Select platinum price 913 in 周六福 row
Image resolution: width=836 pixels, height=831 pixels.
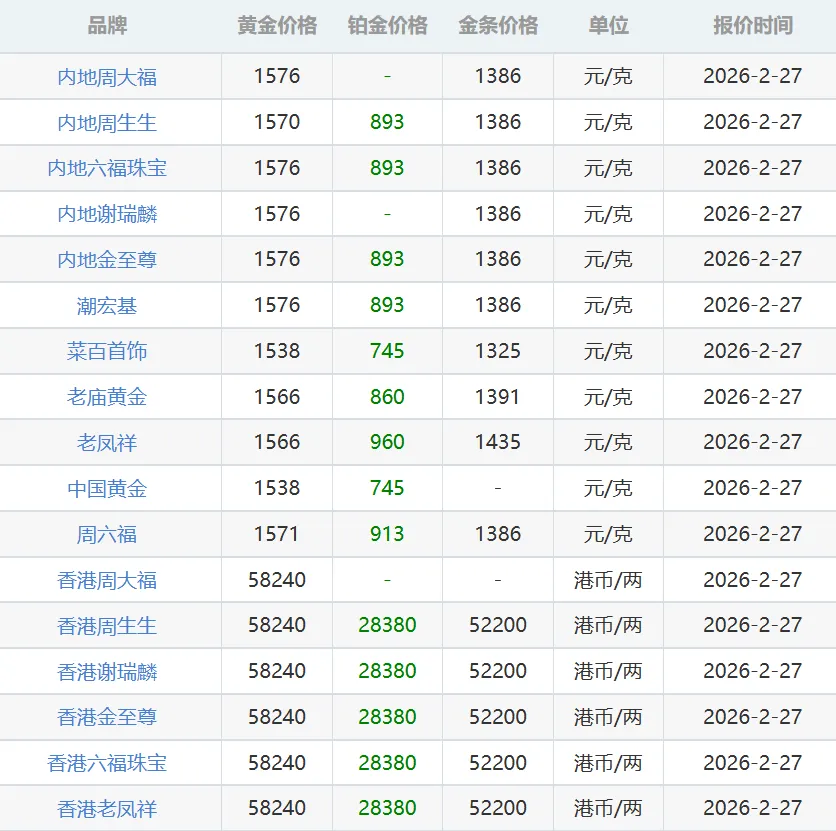click(x=388, y=534)
